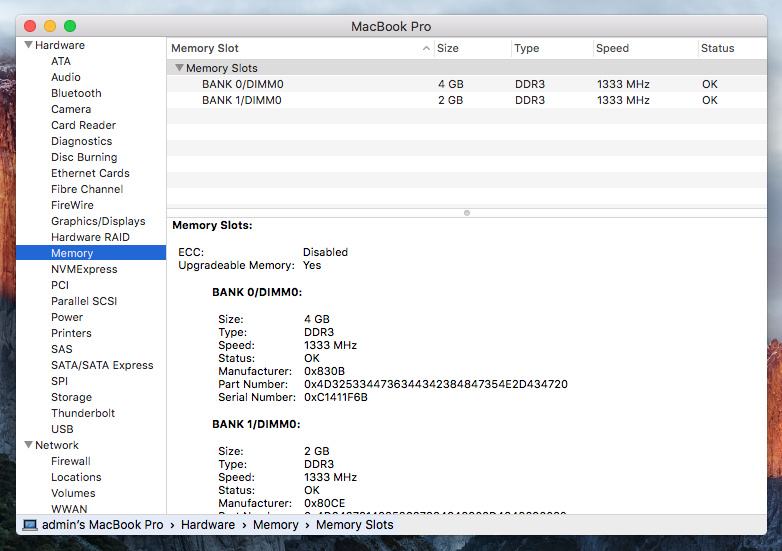Choose the USB sidebar item
The image size is (782, 551).
62,429
